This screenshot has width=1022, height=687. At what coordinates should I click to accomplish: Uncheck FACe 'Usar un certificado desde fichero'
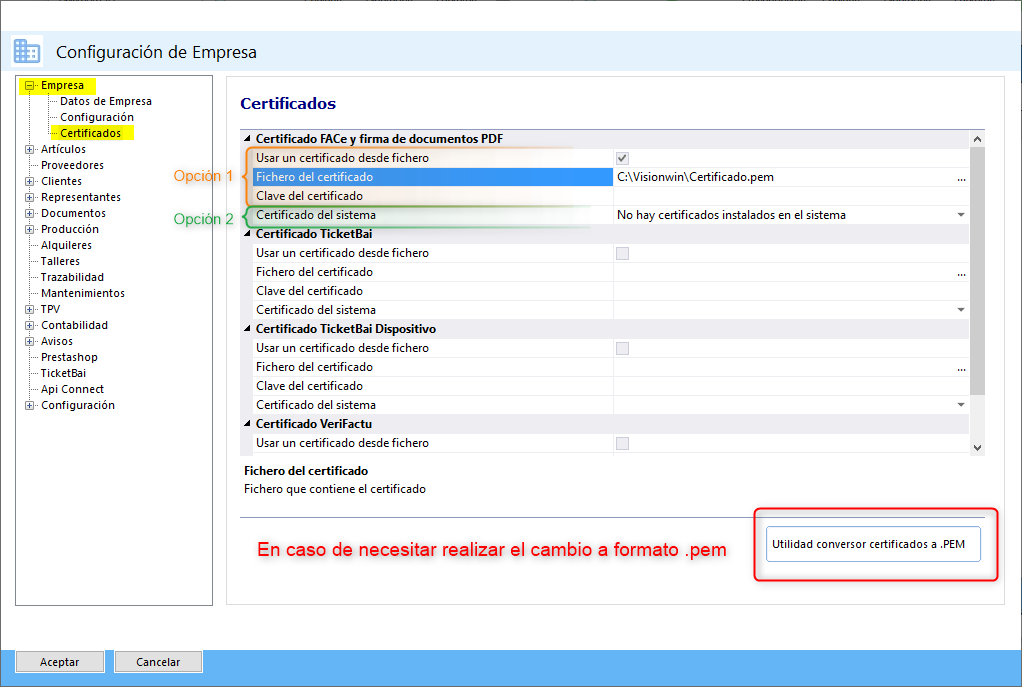click(622, 158)
